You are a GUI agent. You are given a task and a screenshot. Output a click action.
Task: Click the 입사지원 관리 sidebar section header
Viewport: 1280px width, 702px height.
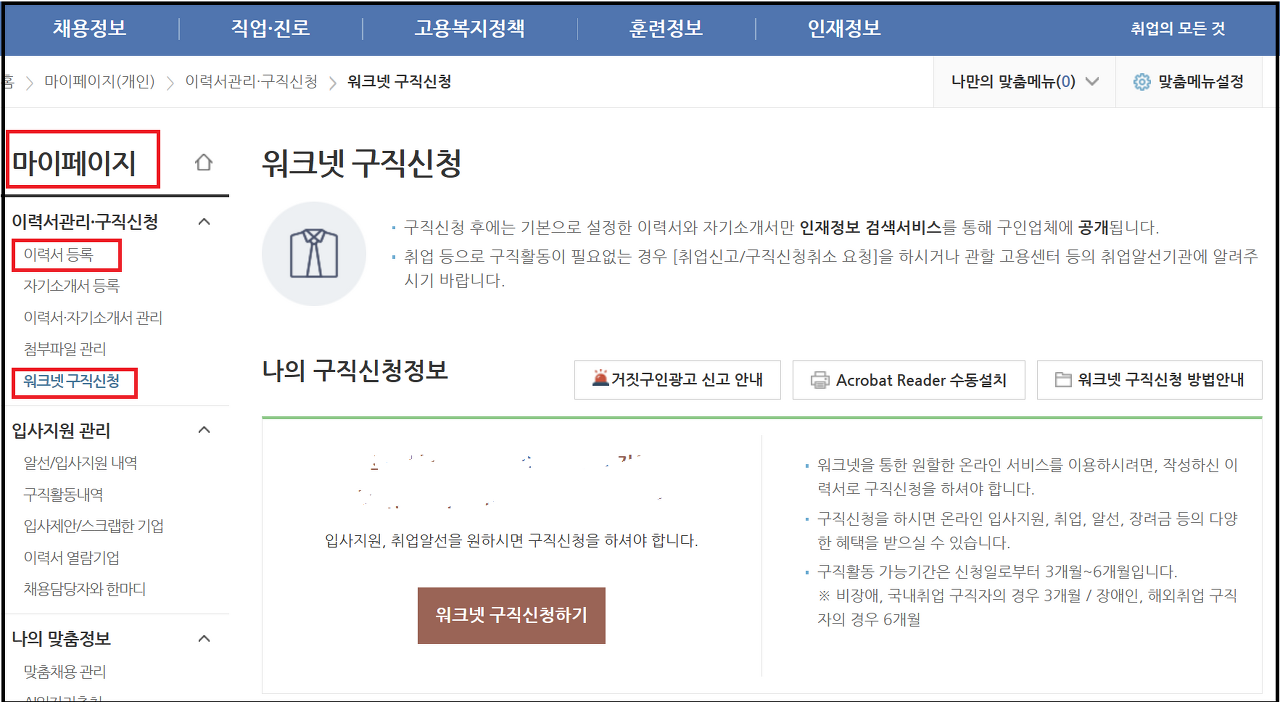[61, 430]
